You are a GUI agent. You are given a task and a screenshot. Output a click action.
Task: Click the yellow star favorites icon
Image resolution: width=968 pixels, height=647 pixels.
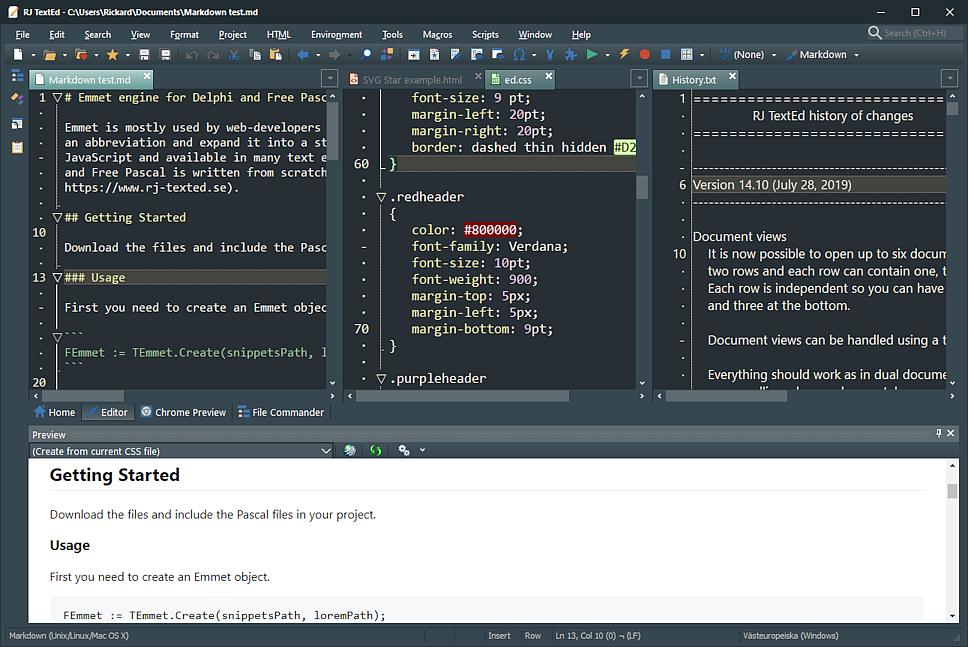[x=112, y=55]
